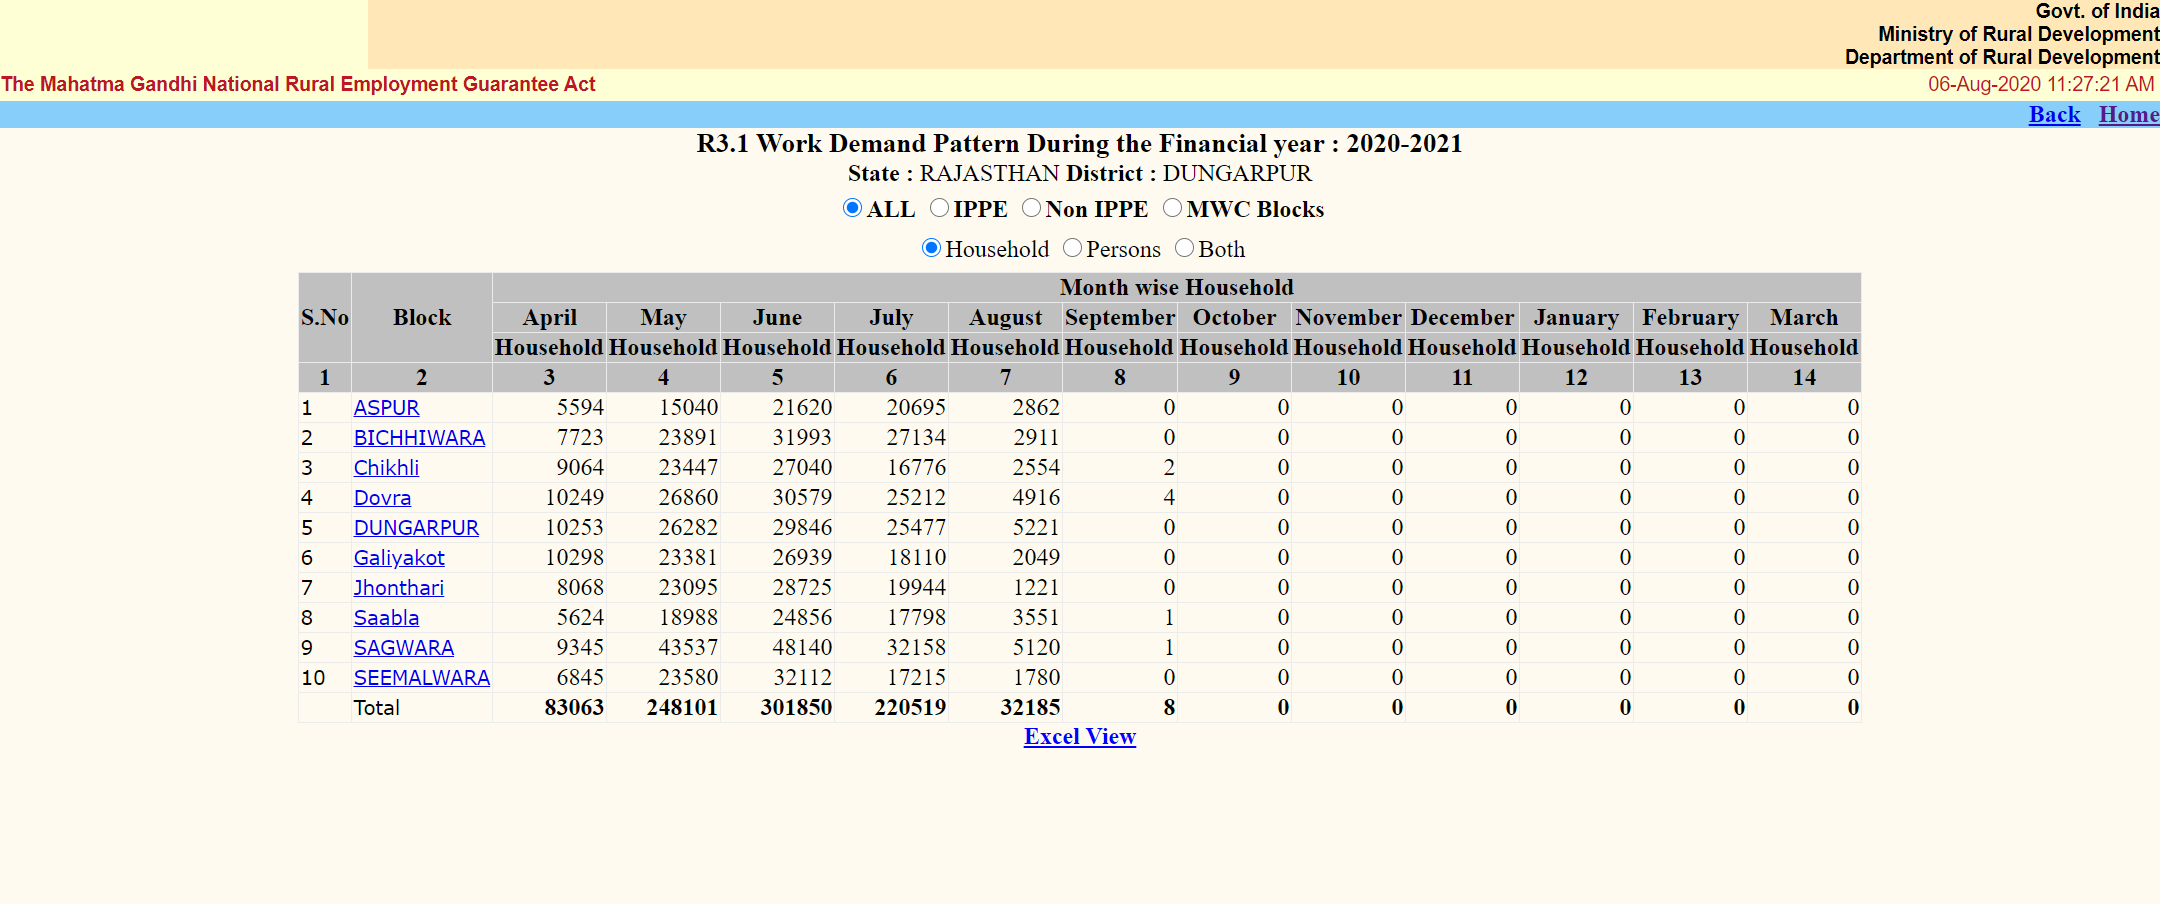Open the SEEMALWARA block link
2160x904 pixels.
[x=421, y=678]
